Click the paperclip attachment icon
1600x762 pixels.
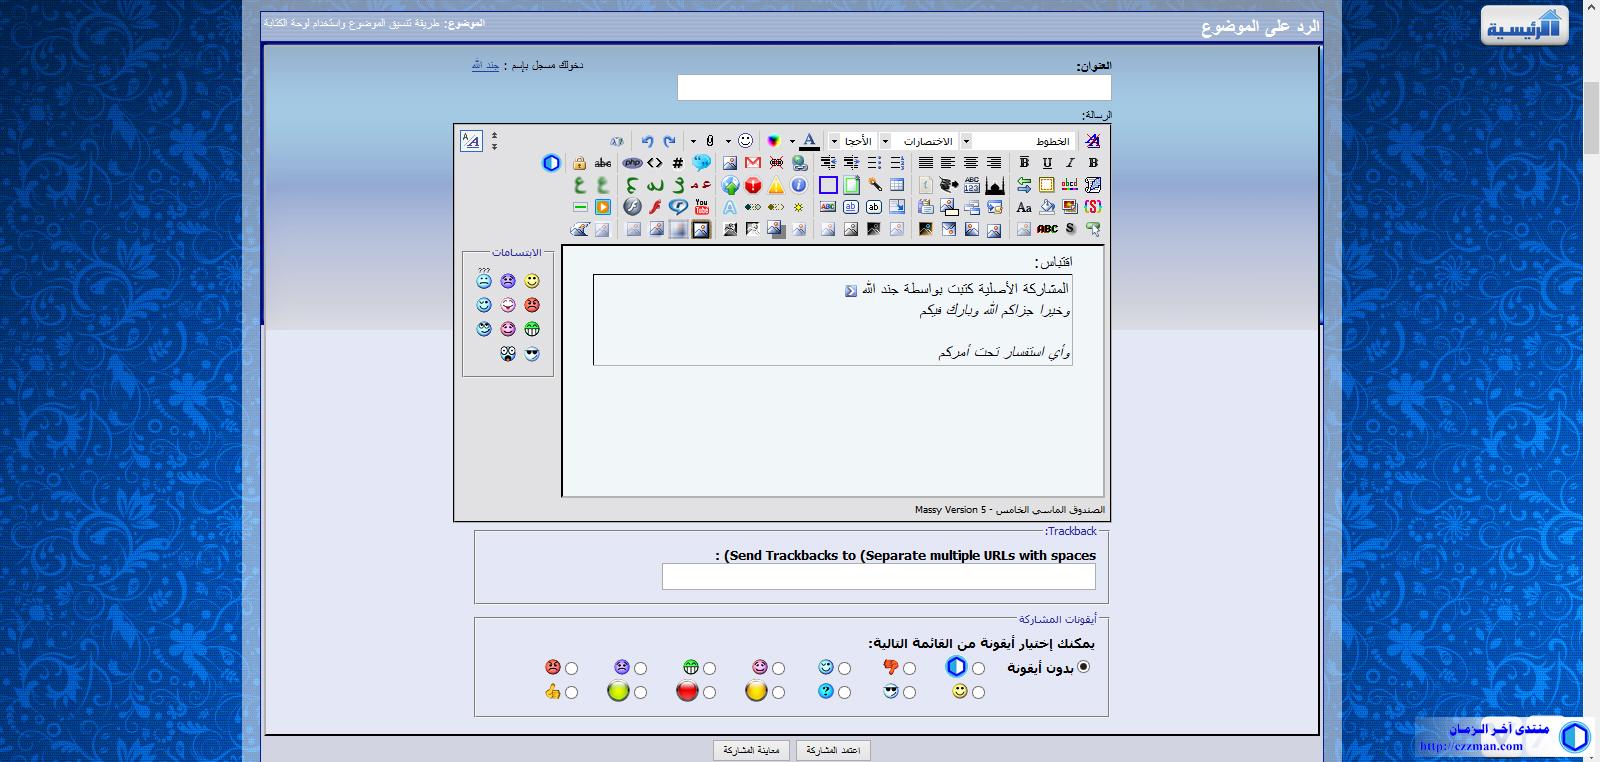coord(710,141)
